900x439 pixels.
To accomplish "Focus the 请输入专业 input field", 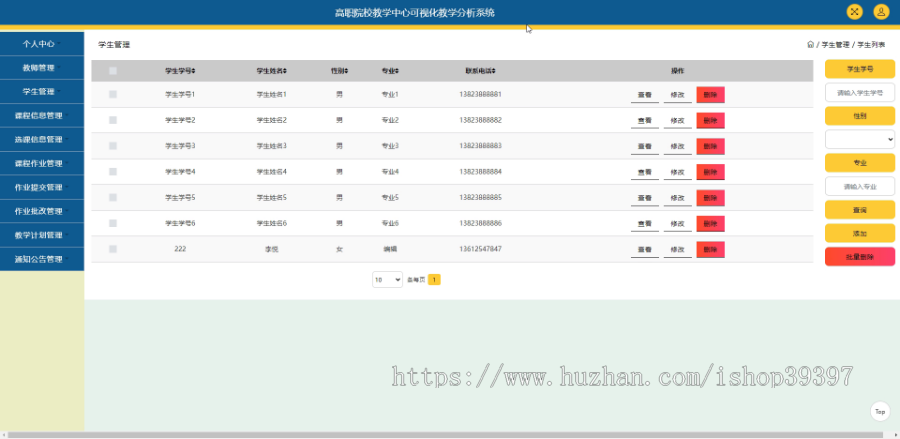I will pyautogui.click(x=860, y=187).
